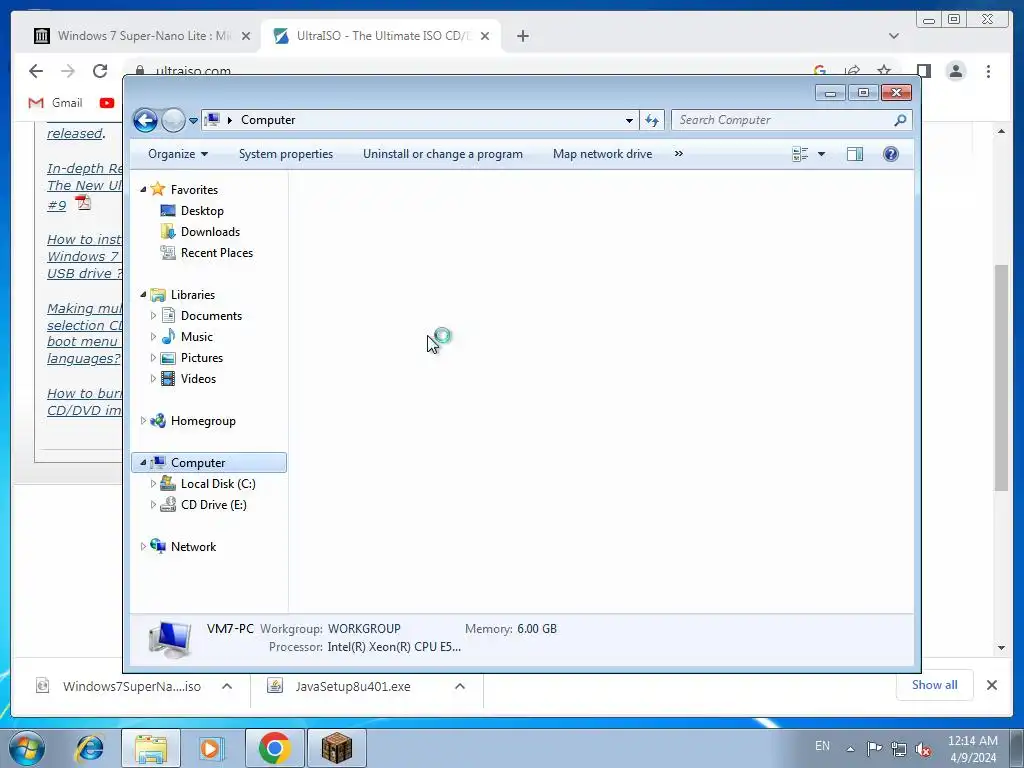Open Windows Media Player from taskbar

[210, 748]
